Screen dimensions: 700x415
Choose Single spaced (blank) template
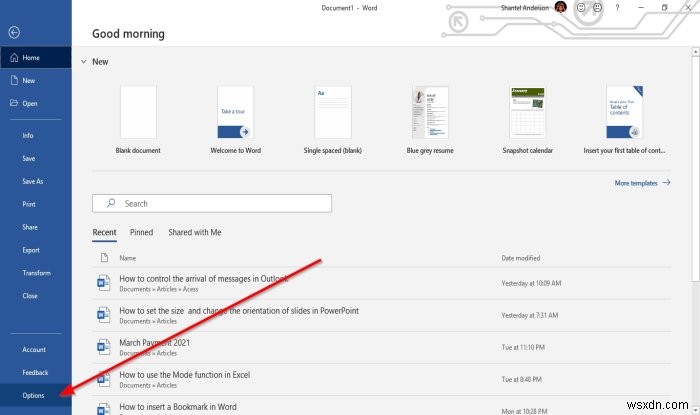click(x=333, y=120)
